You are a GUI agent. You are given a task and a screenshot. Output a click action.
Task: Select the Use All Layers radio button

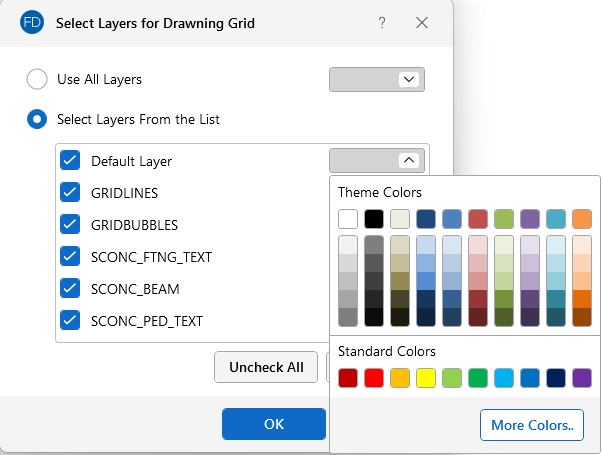37,79
